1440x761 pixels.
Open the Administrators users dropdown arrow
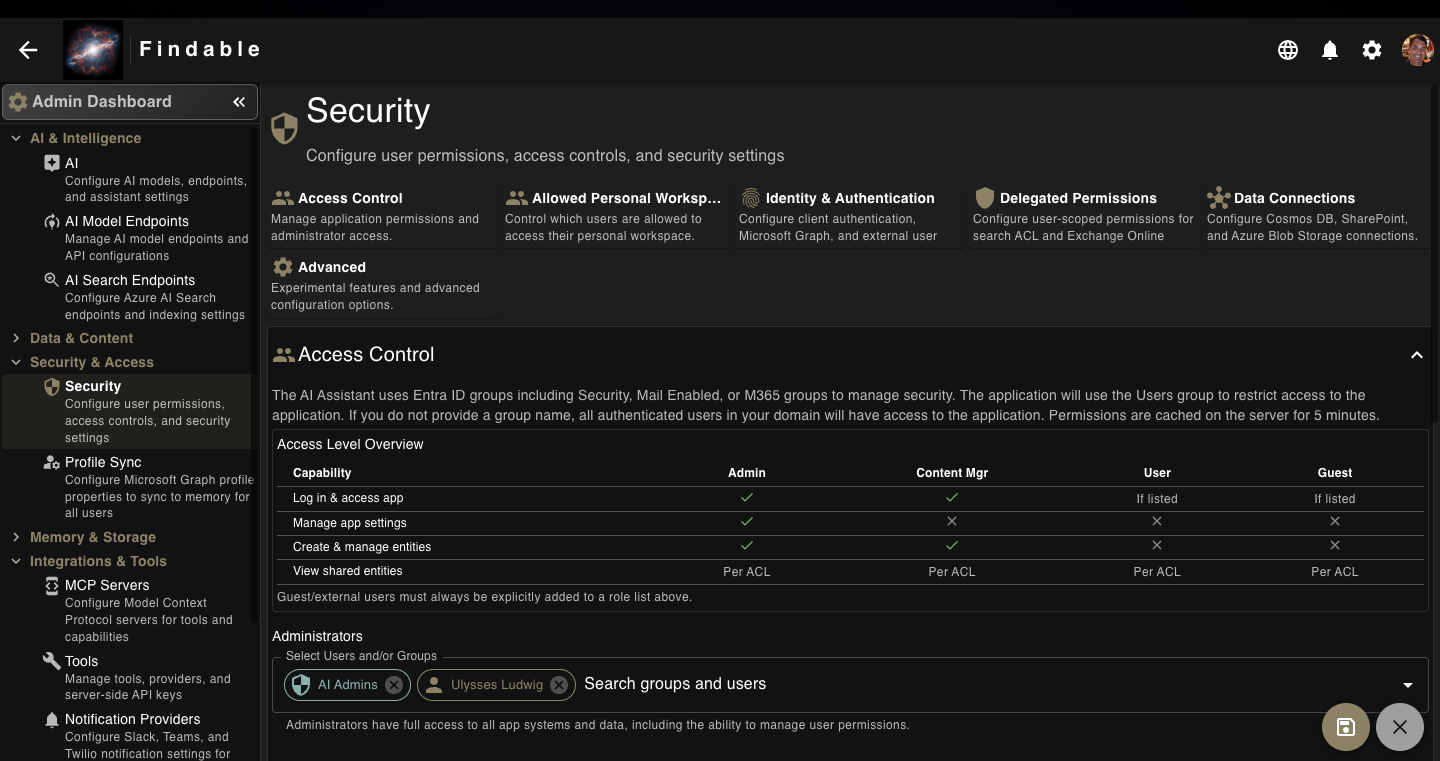[1408, 685]
